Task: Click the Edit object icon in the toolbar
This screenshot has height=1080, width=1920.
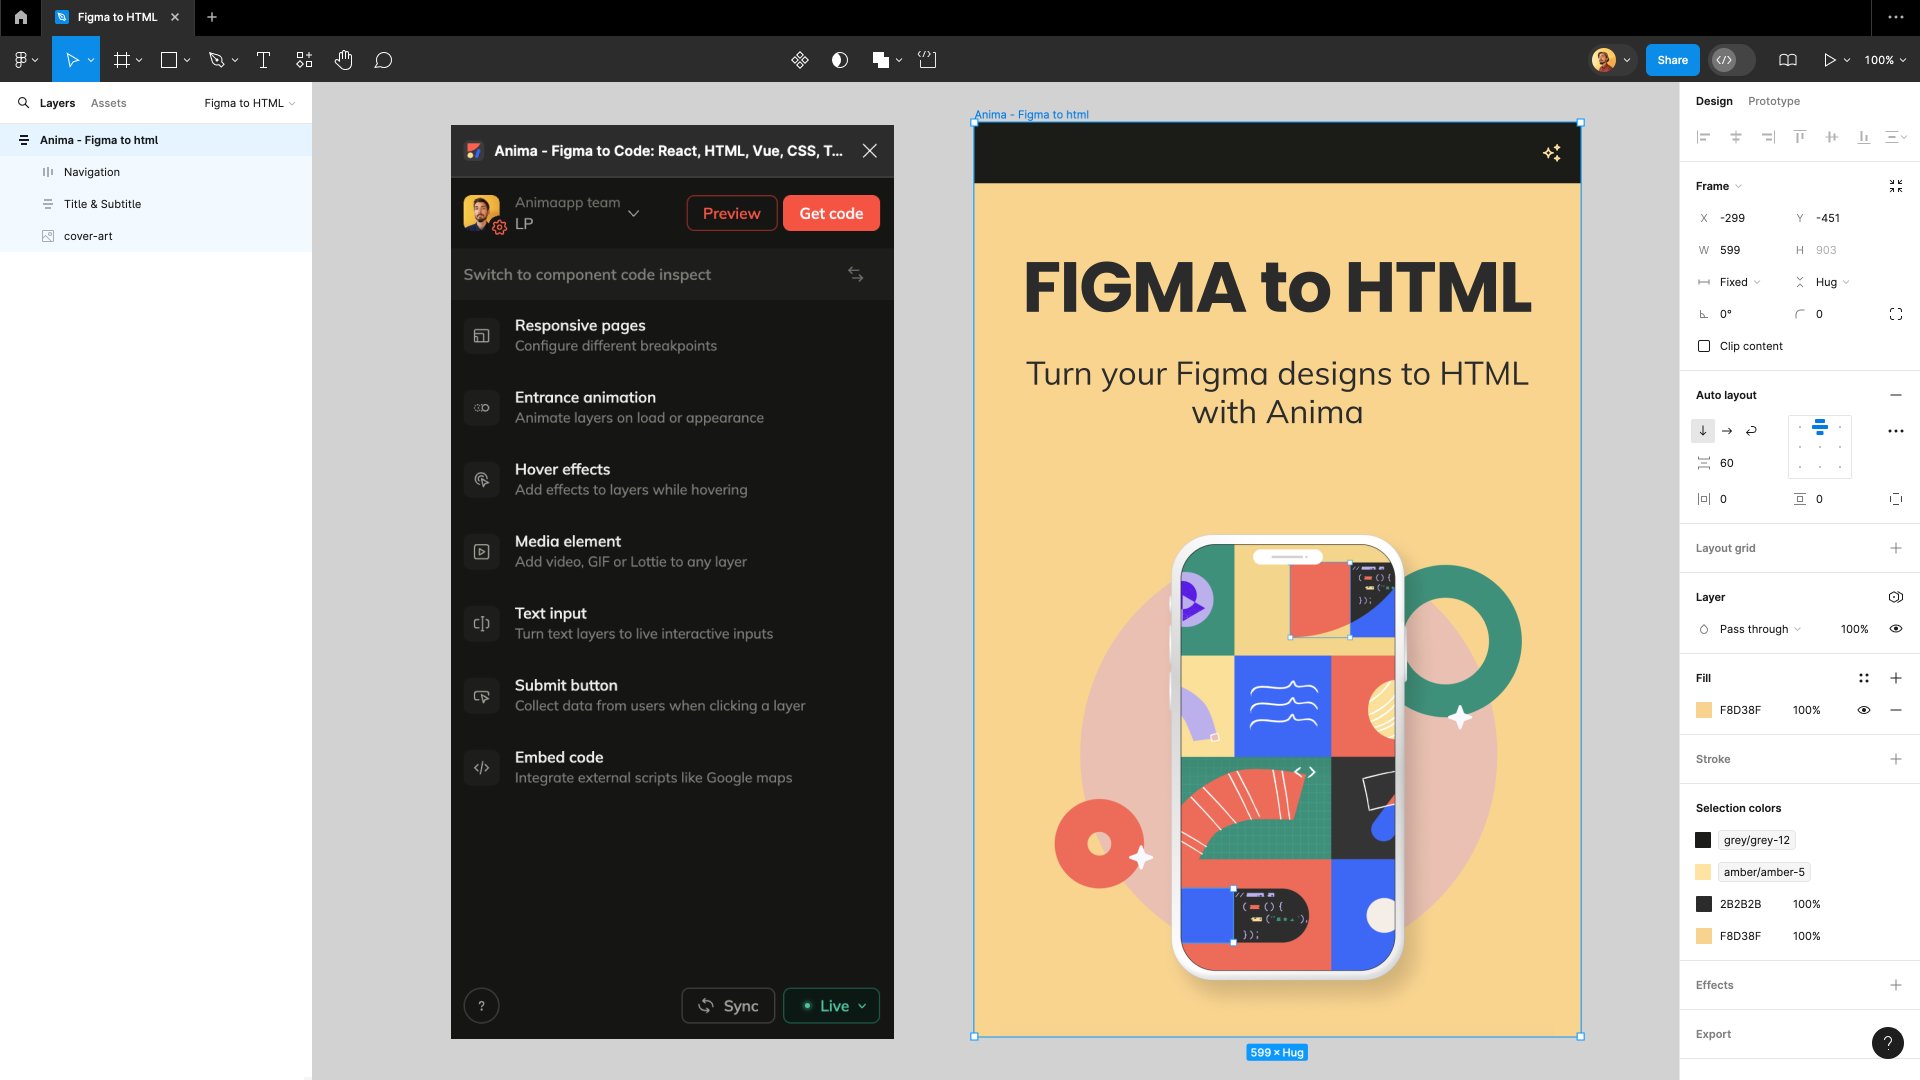Action: 928,60
